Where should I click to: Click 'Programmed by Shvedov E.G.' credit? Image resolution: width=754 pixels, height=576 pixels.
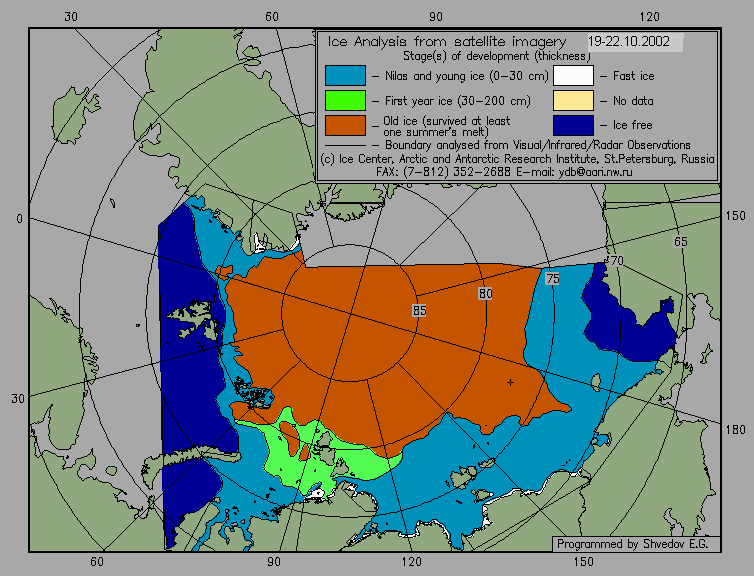632,544
